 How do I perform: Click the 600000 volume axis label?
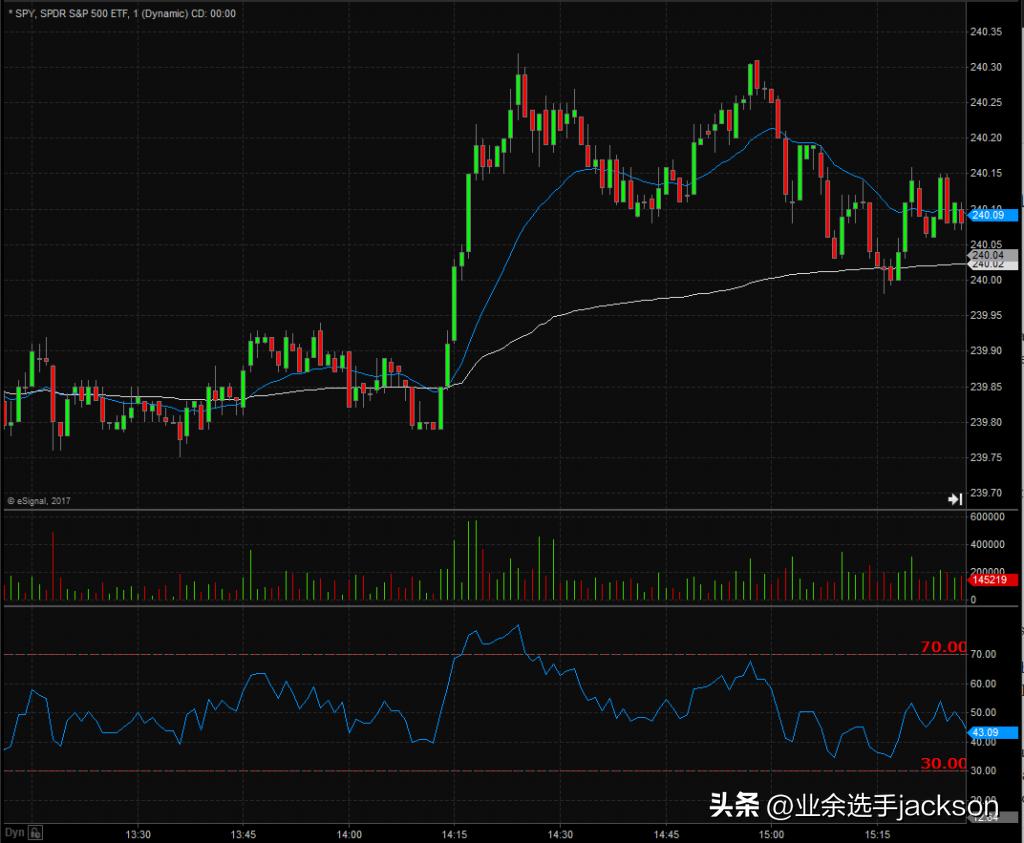point(987,517)
